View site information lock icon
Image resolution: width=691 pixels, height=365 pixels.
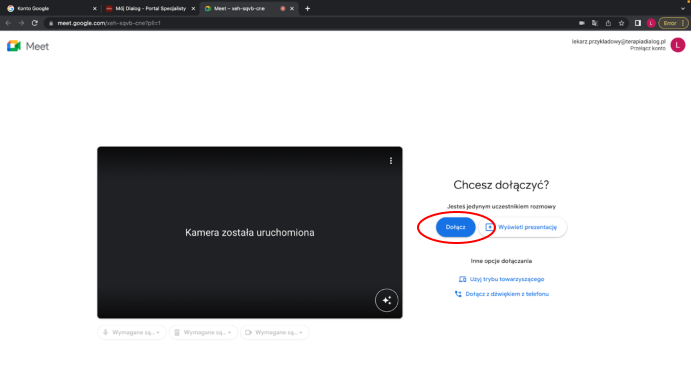[51, 23]
